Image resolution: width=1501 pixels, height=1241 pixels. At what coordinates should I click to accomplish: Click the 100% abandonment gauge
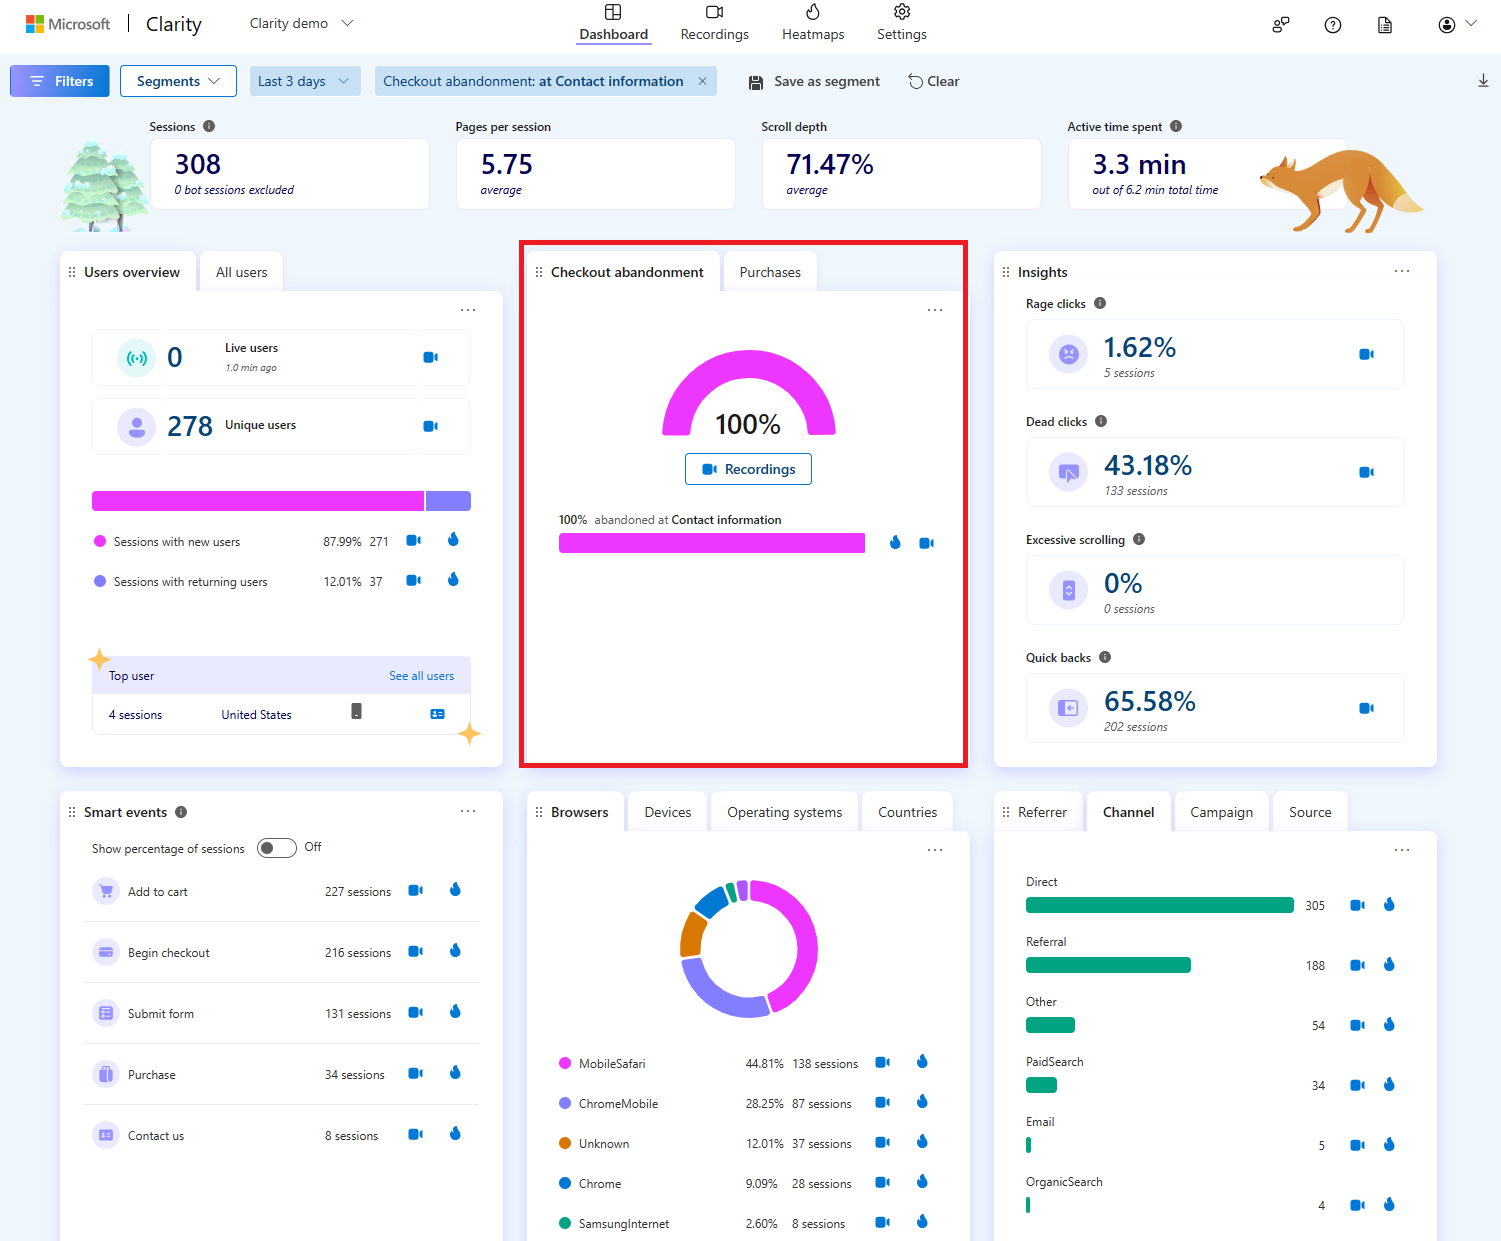click(749, 393)
